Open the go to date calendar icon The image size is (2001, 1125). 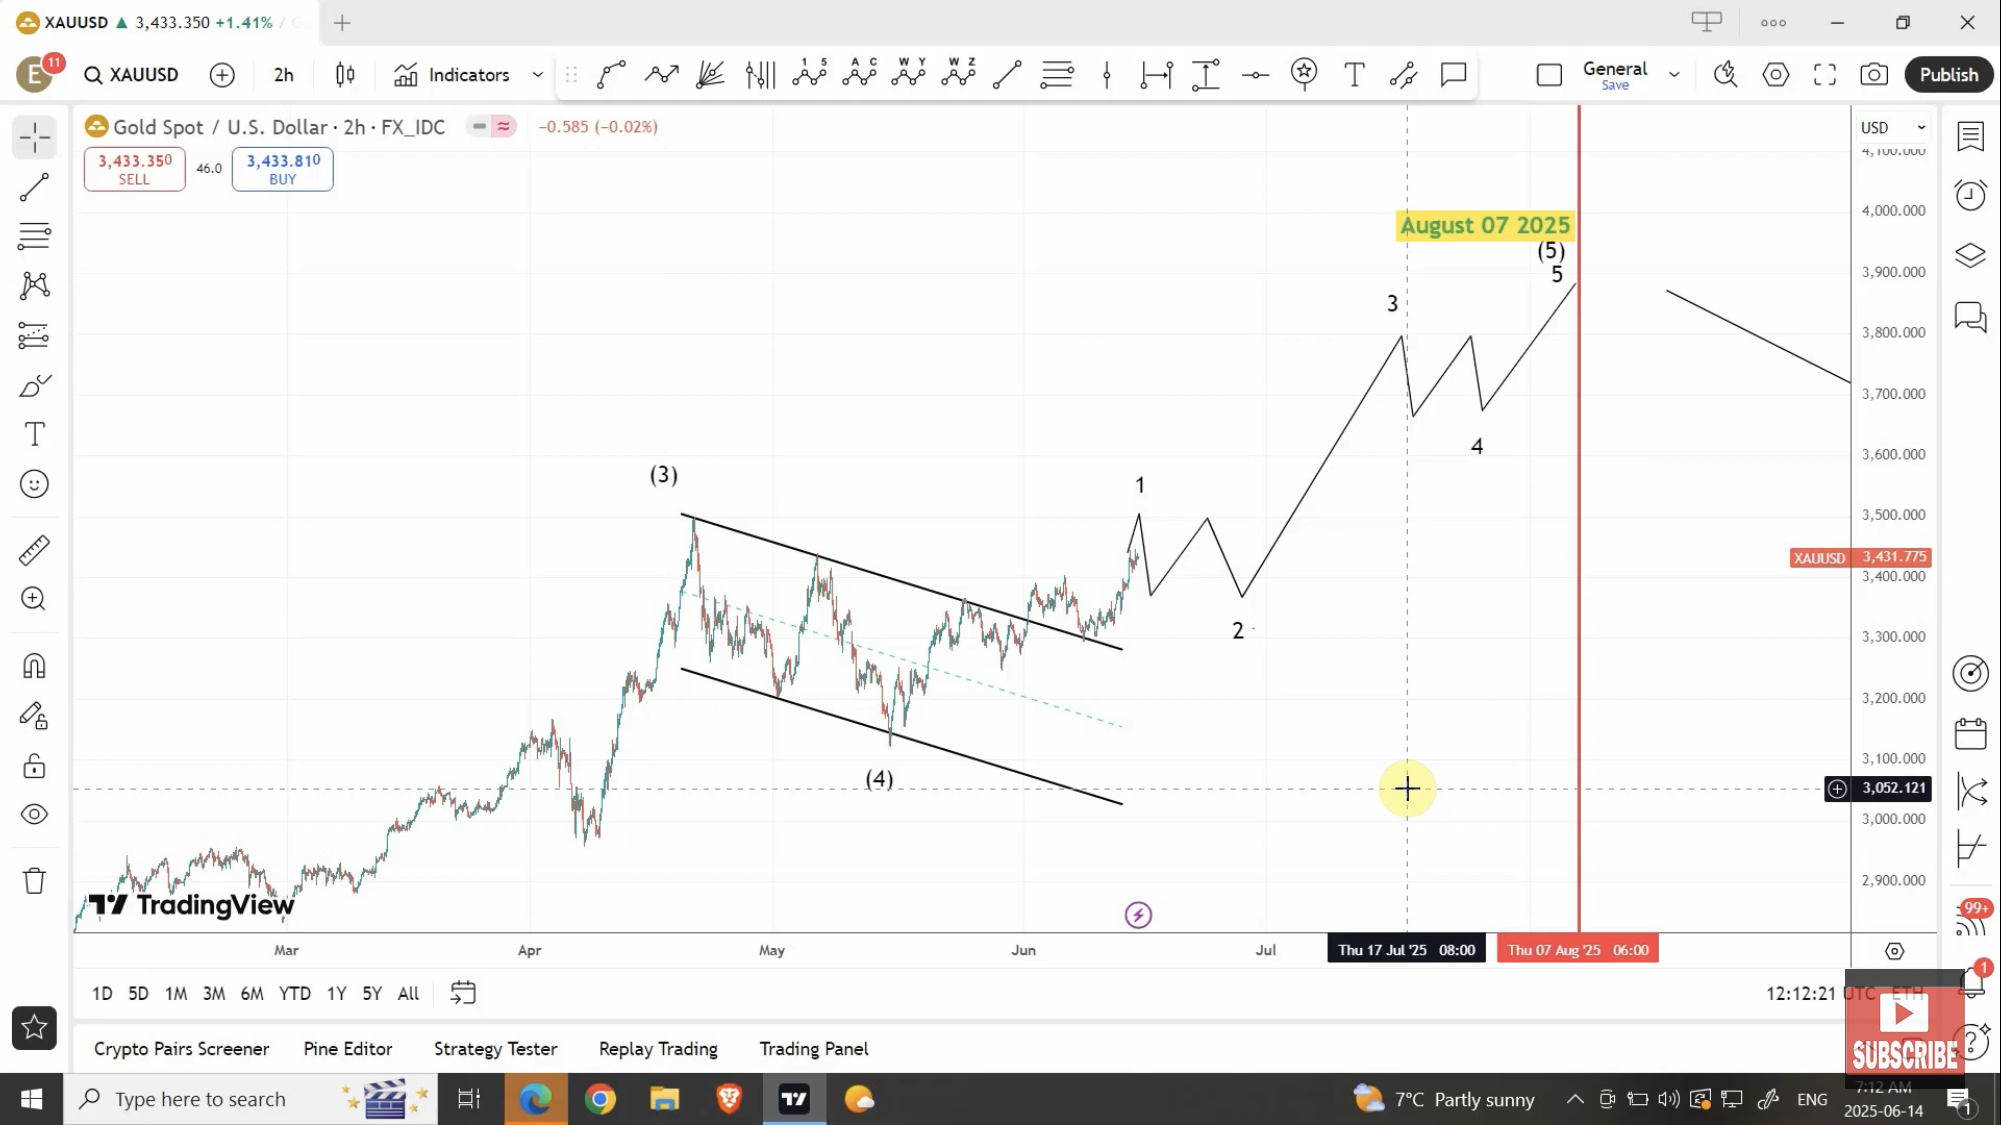coord(463,993)
